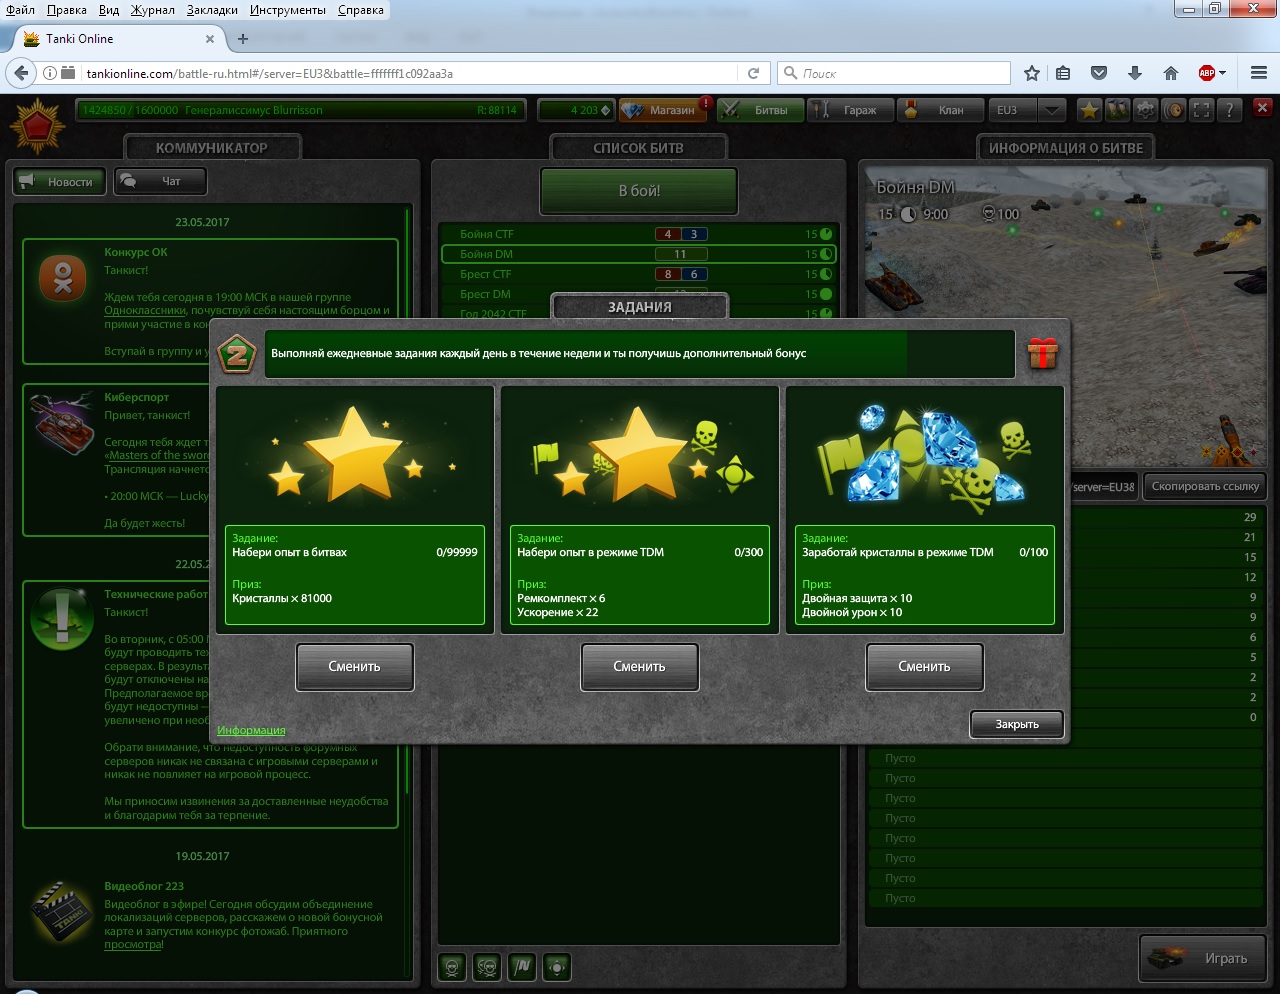
Task: Toggle the double skull team deathmatch filter
Action: tap(487, 967)
